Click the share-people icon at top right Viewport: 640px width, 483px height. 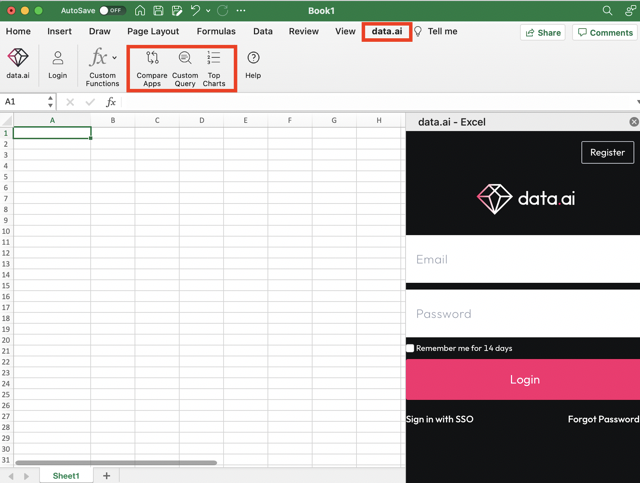630,11
